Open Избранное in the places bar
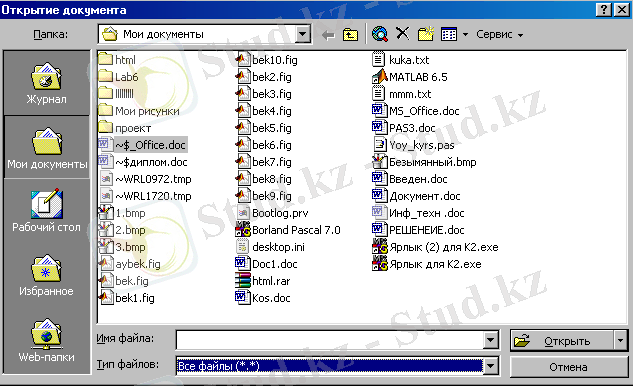Image resolution: width=633 pixels, height=386 pixels. pos(46,275)
